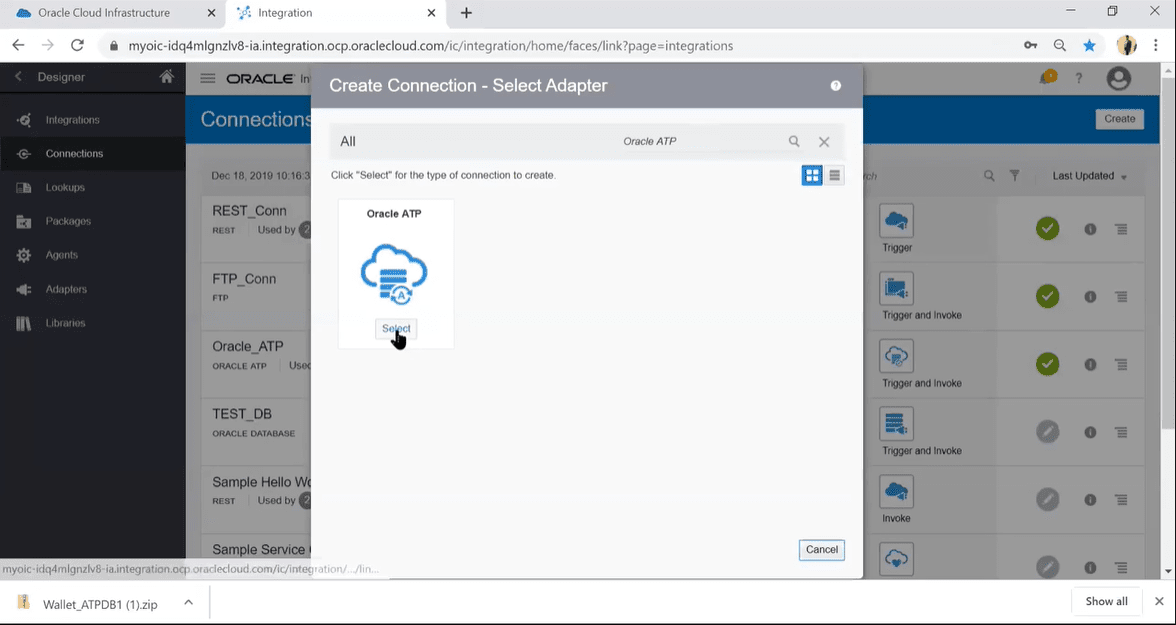Click Show all downloads
Image resolution: width=1176 pixels, height=625 pixels.
[1106, 602]
